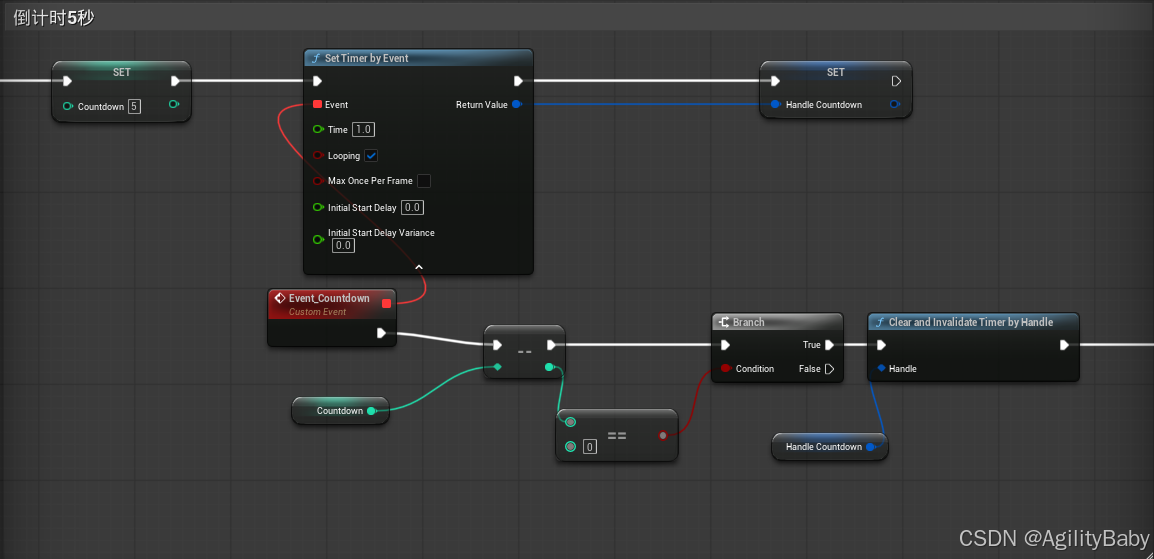Uncheck the Looping checkbox
Image resolution: width=1154 pixels, height=559 pixels.
point(372,156)
